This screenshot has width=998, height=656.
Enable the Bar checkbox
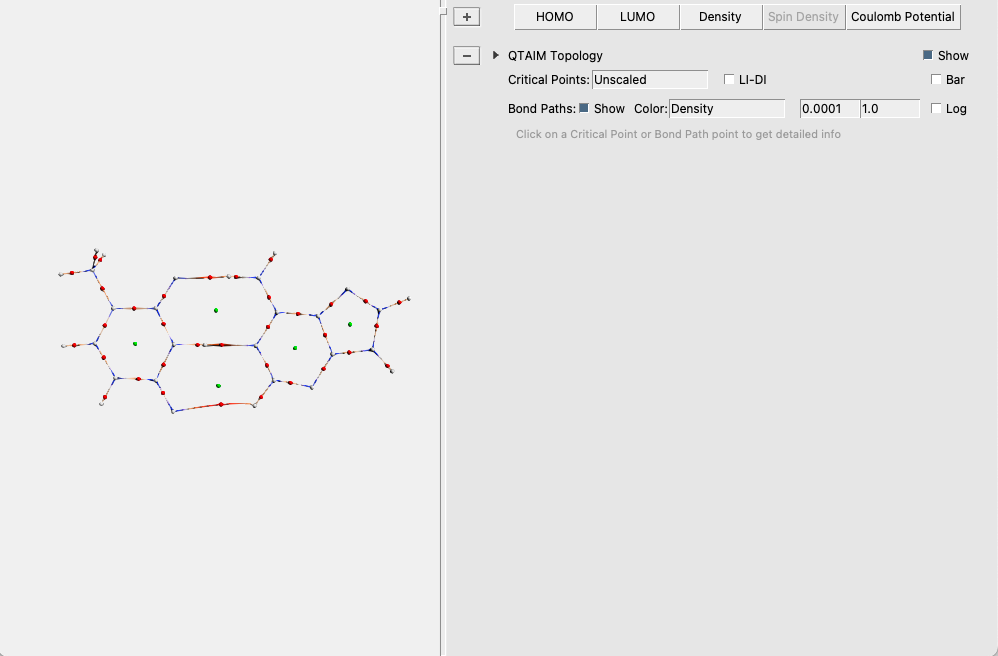(x=935, y=79)
